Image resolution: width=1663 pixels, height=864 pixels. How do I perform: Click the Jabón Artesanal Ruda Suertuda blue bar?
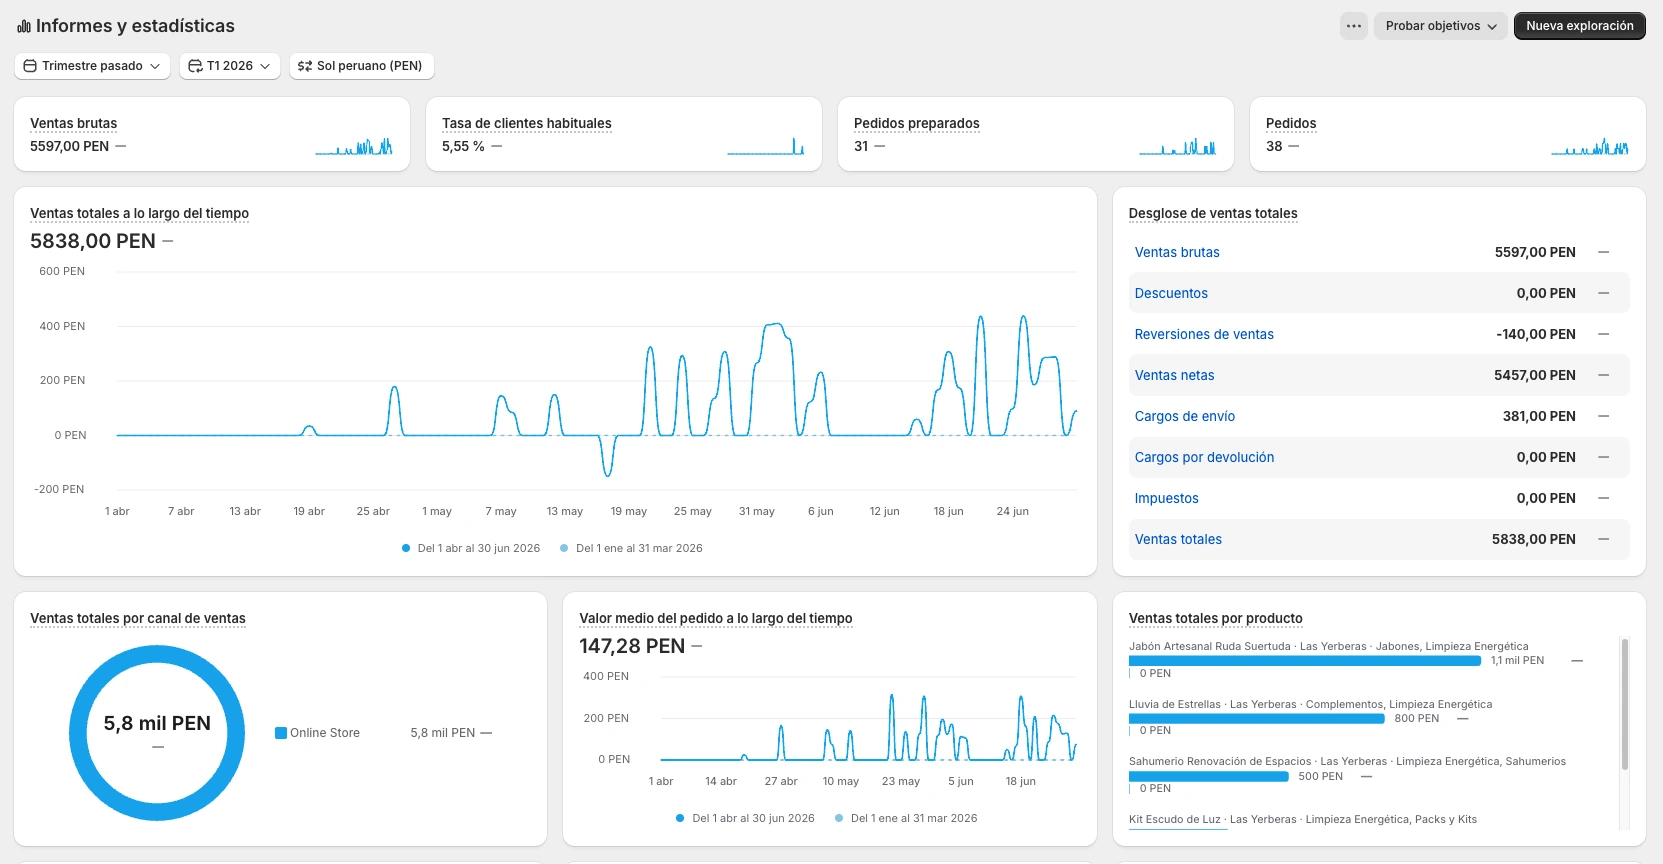pos(1305,661)
